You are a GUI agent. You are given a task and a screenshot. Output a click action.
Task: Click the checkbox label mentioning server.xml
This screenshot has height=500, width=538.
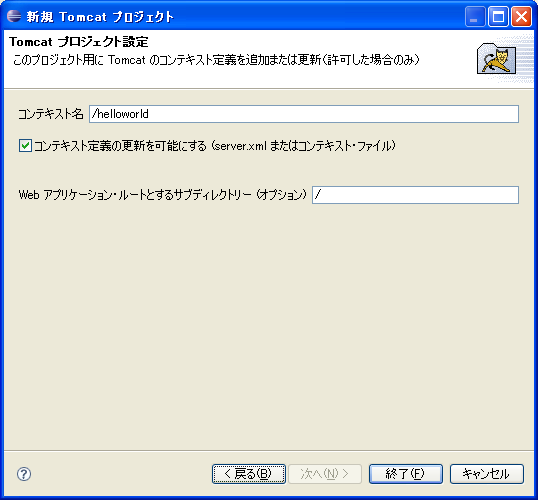(x=215, y=146)
